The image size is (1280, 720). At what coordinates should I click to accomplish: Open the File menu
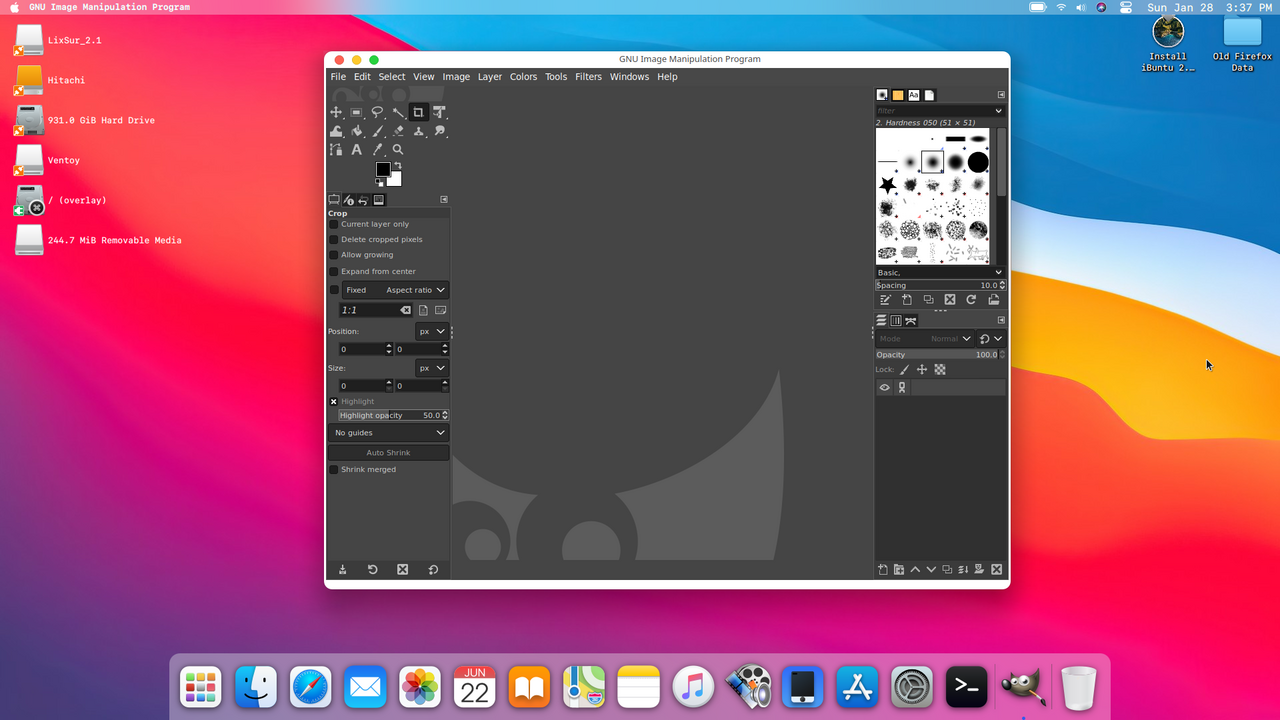tap(338, 77)
